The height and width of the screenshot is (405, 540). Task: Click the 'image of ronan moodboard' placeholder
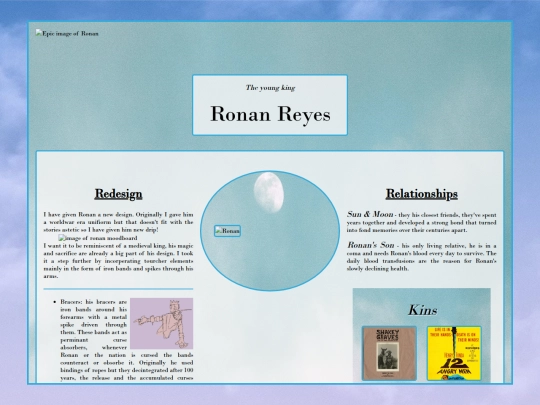tap(98, 238)
